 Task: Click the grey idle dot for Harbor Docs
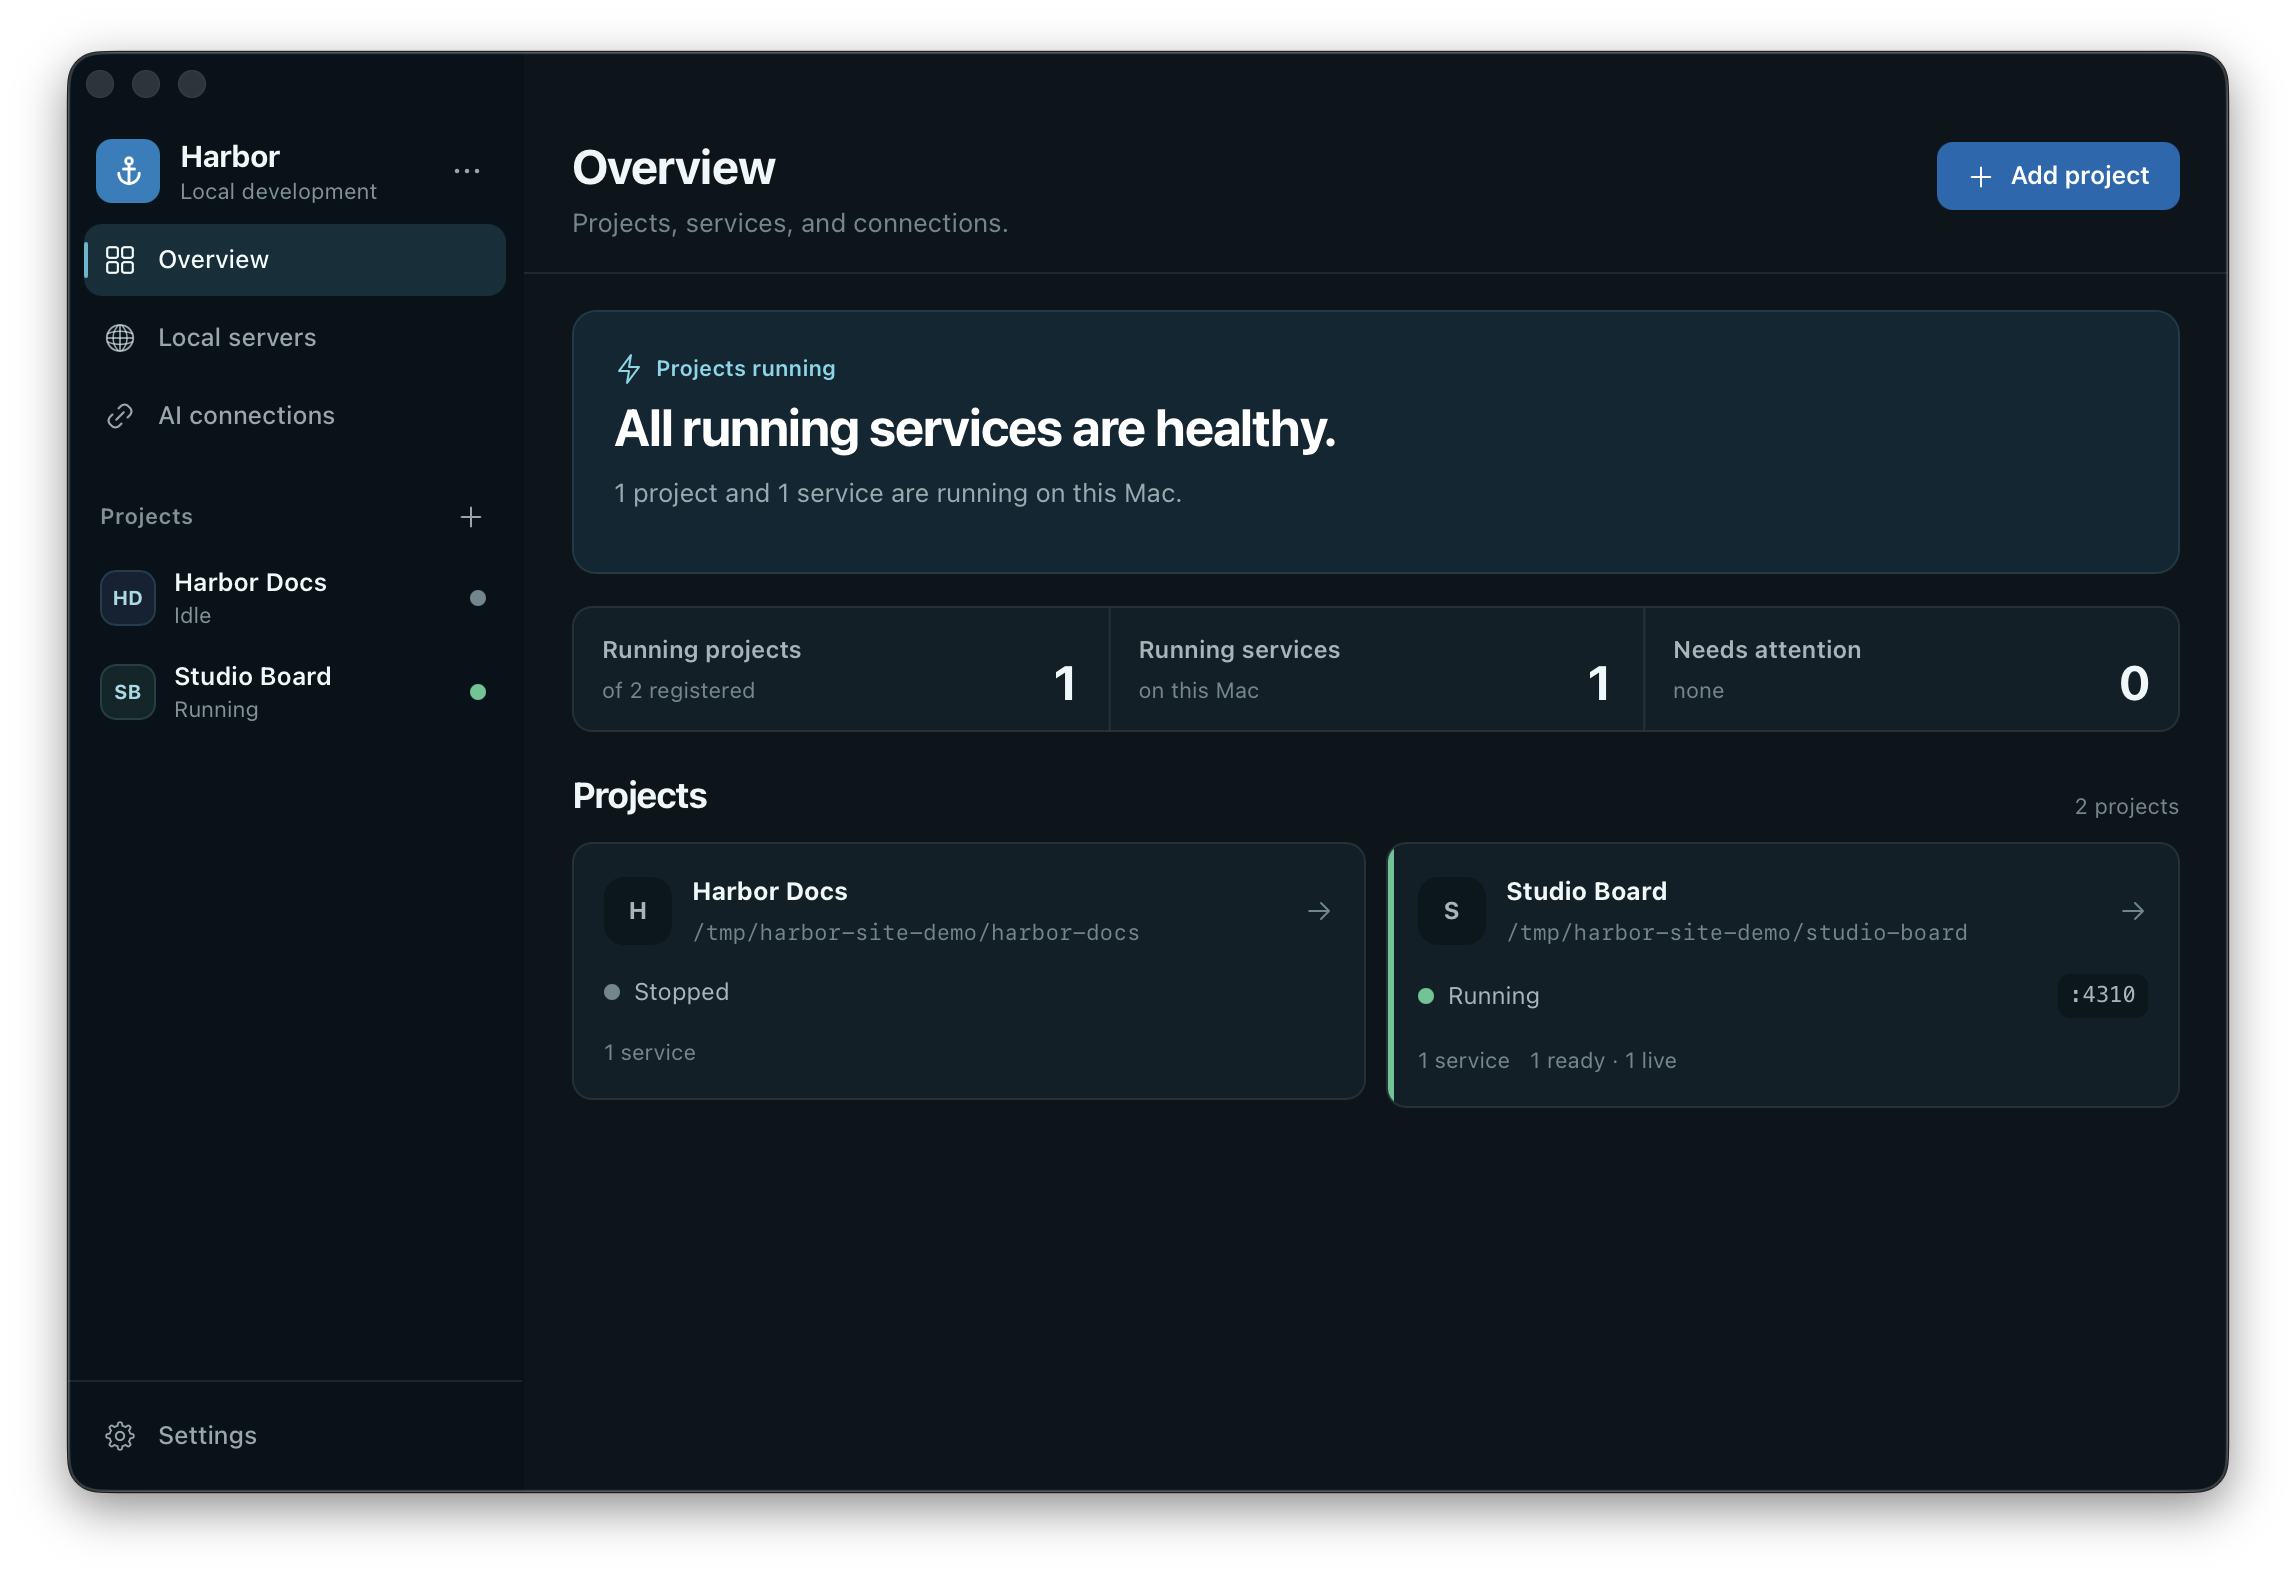point(478,598)
